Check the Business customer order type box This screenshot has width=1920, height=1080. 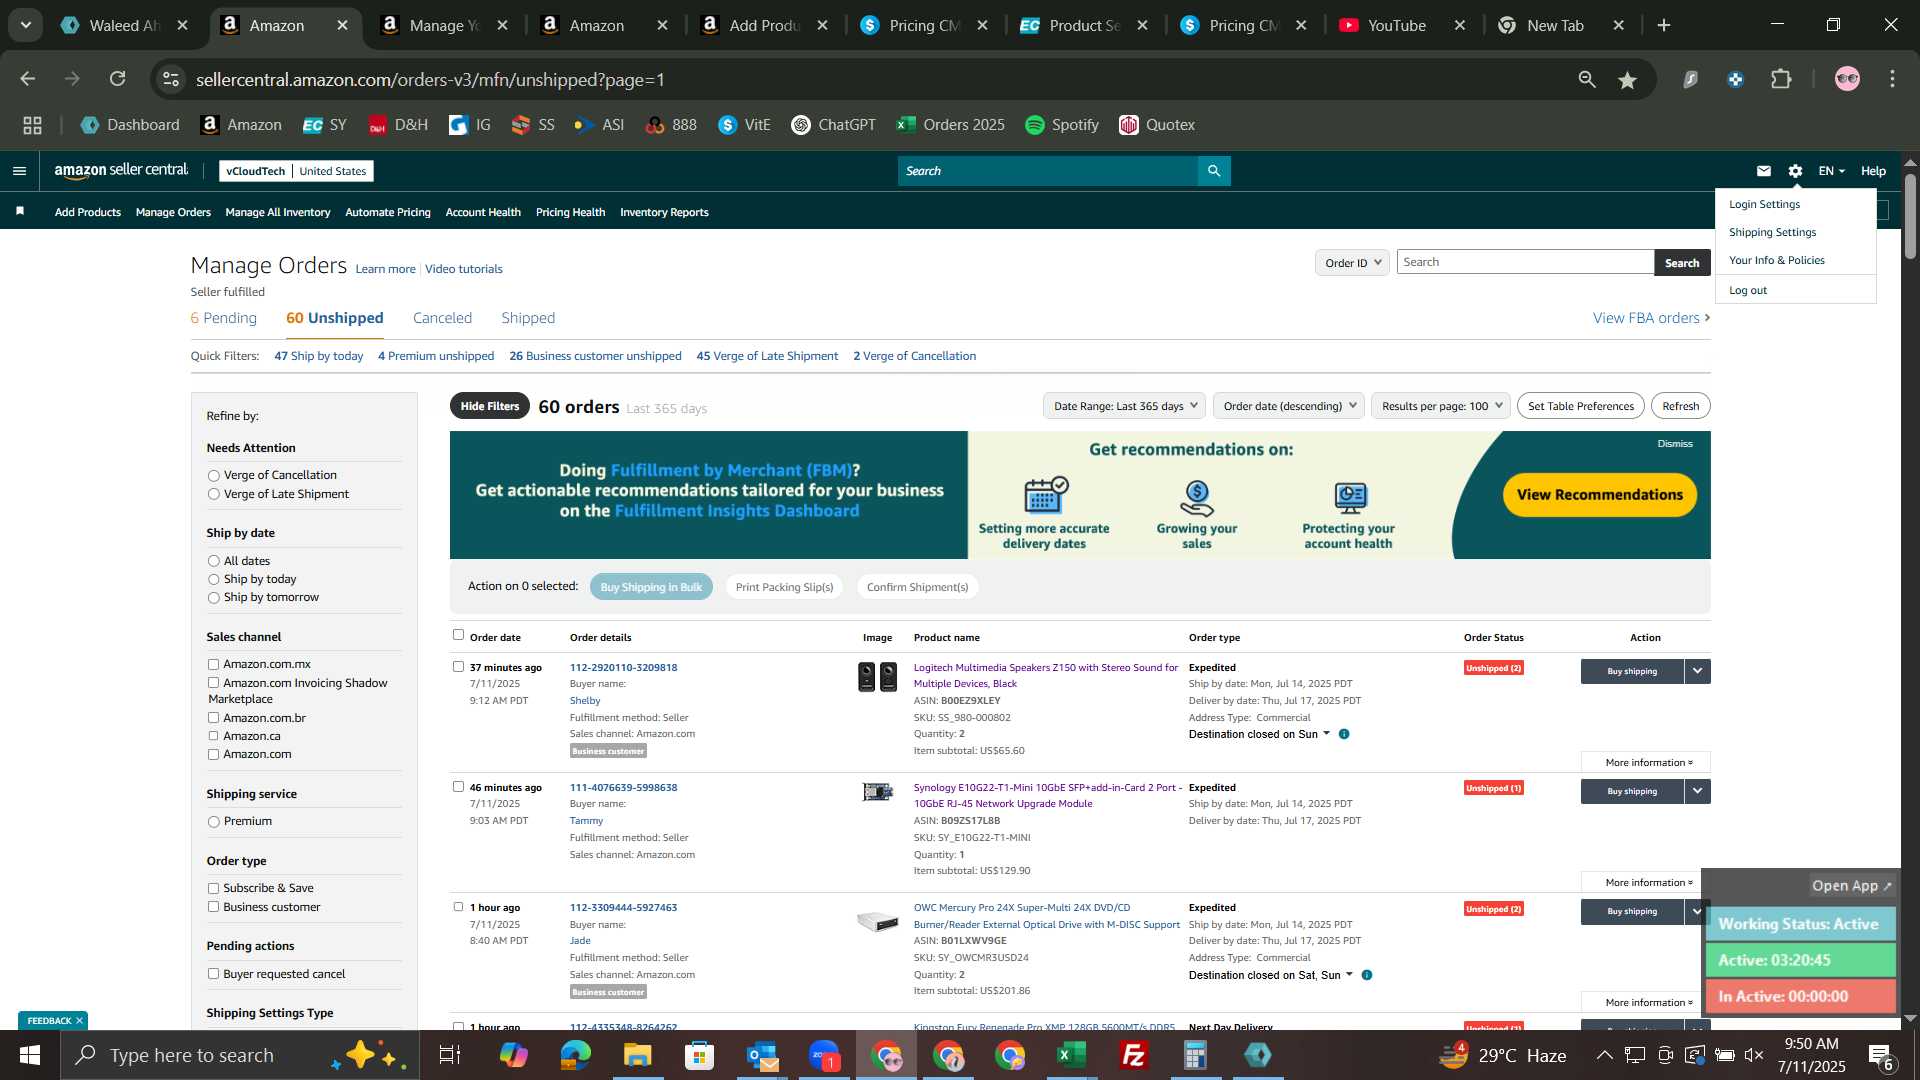point(213,907)
